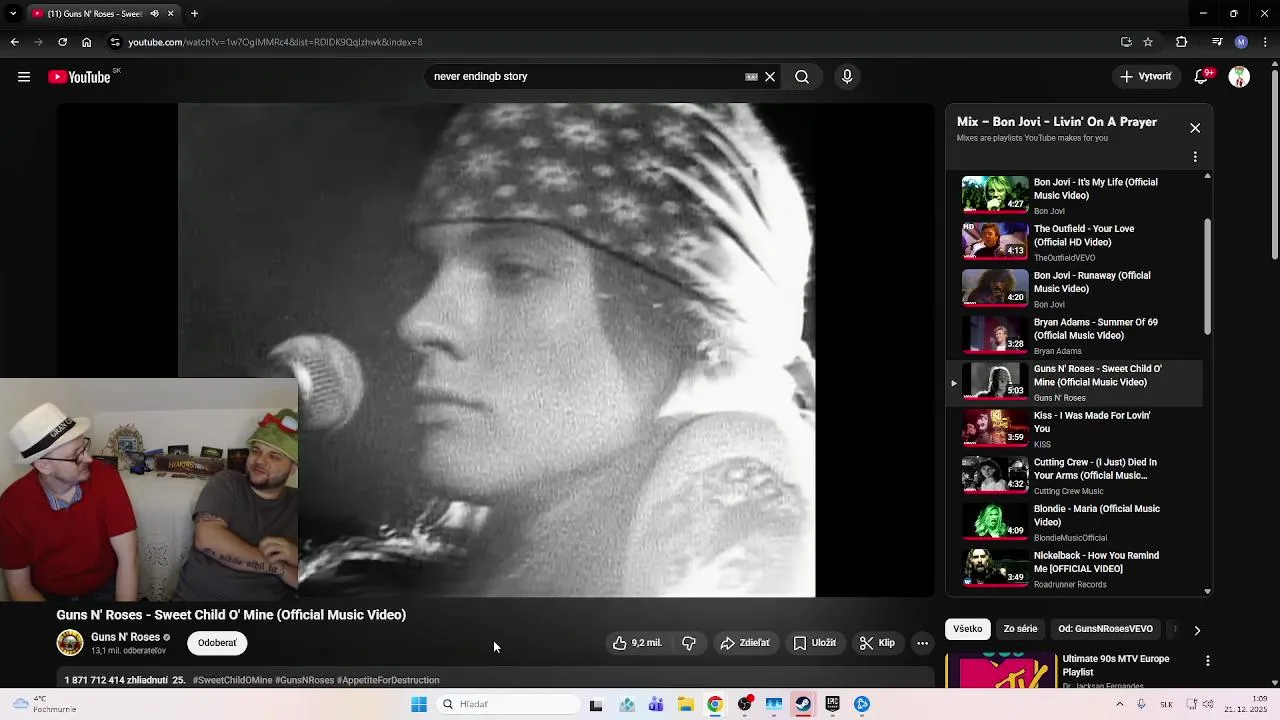Screen dimensions: 1280x720
Task: Open File Explorer from the taskbar
Action: 686,704
